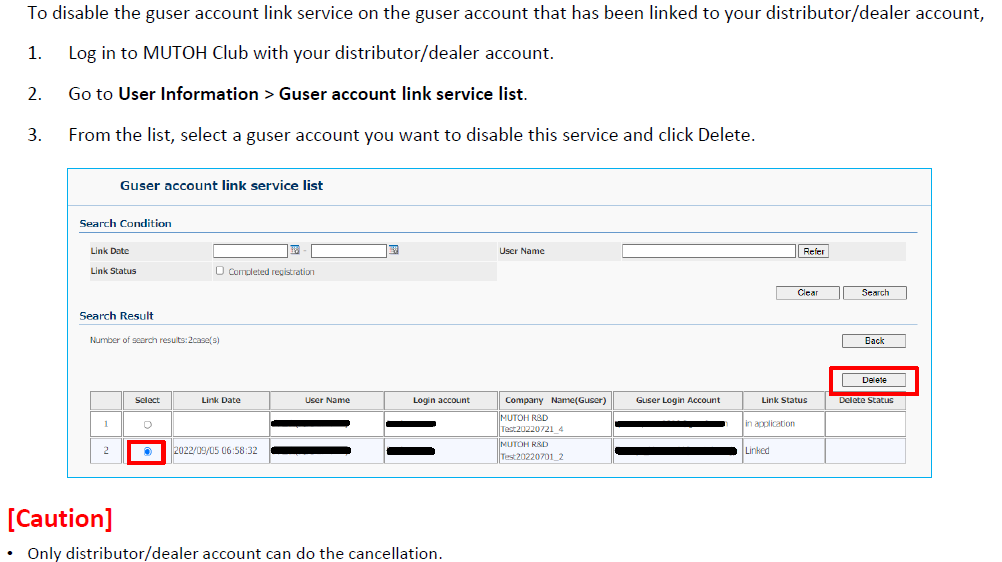Click the User Name column header
Image resolution: width=1002 pixels, height=562 pixels.
click(327, 400)
